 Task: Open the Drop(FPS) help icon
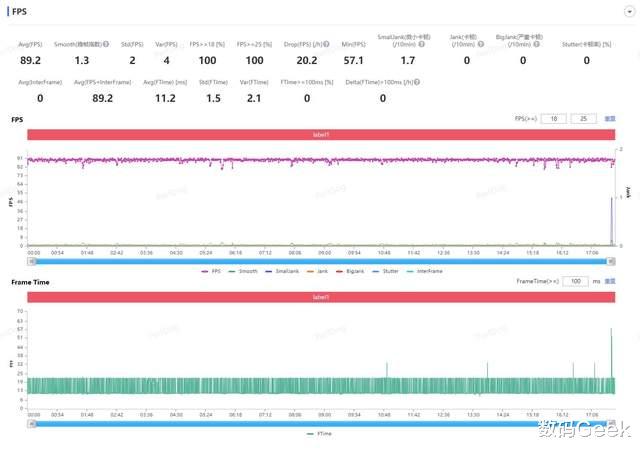[326, 44]
